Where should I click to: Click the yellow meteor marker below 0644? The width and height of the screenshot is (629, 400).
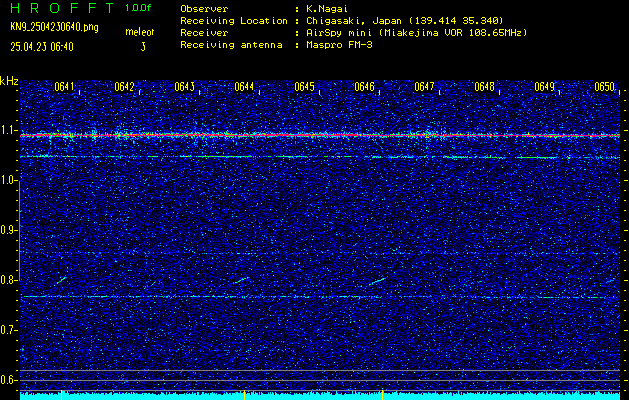(x=244, y=395)
